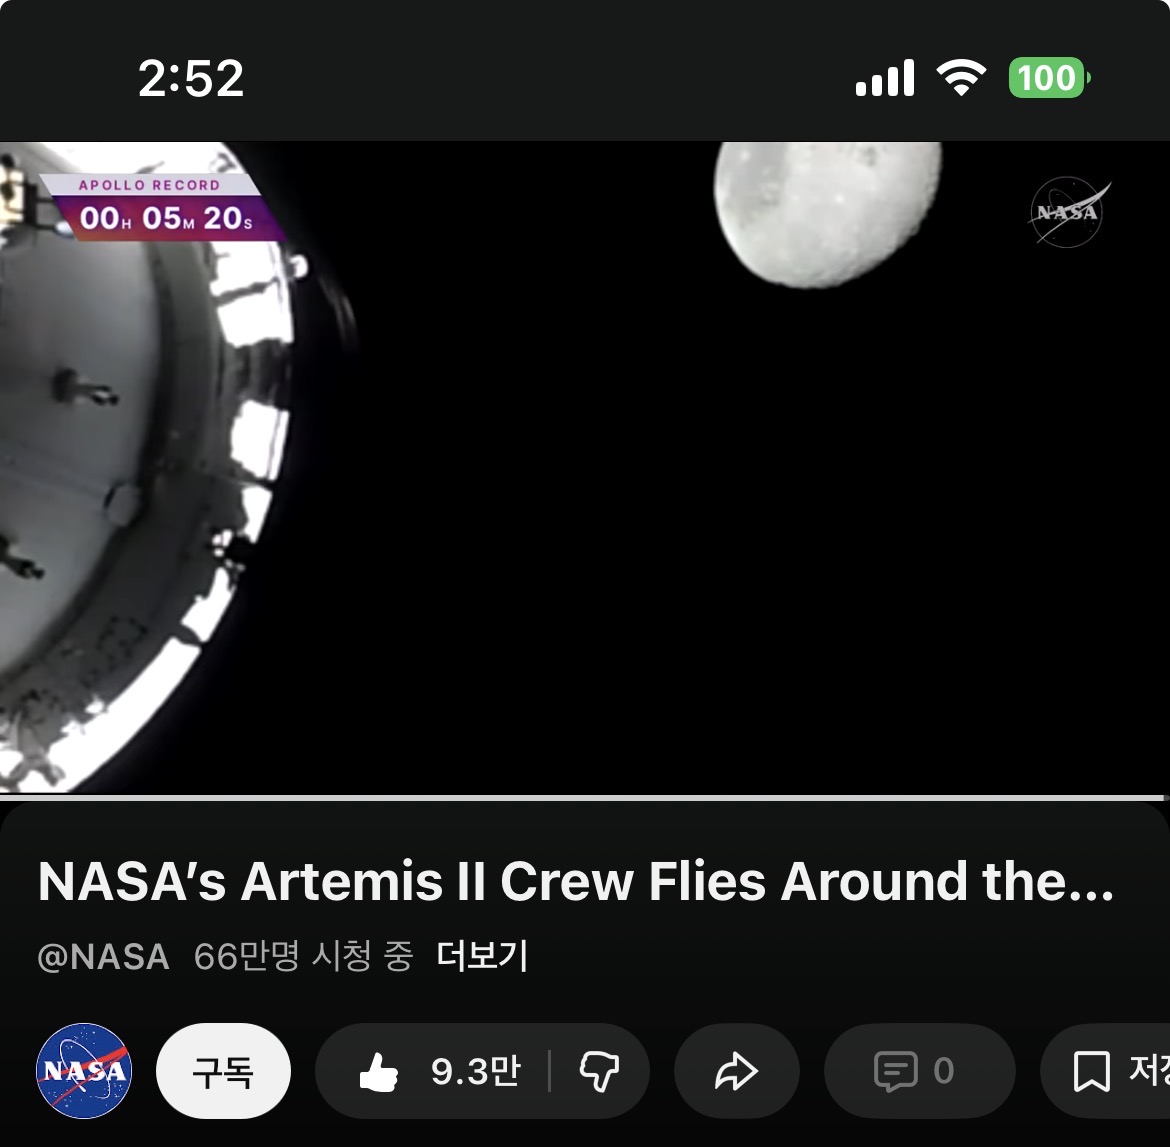1170x1147 pixels.
Task: Tap the share arrow icon
Action: click(x=736, y=1072)
